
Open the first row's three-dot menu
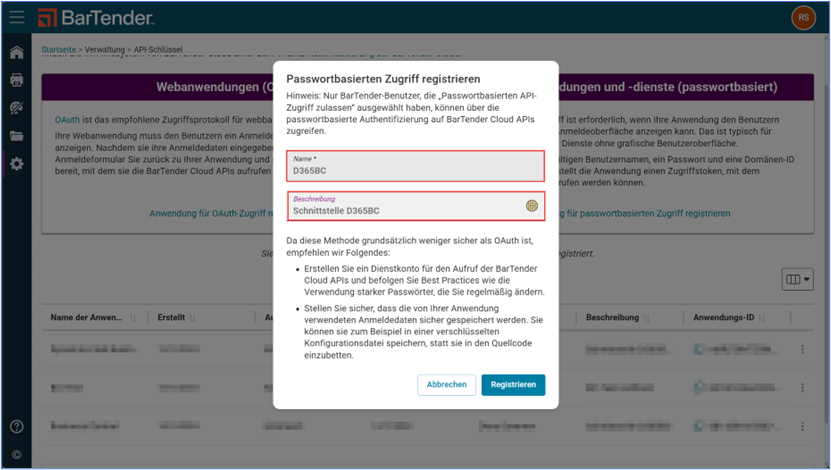click(801, 349)
